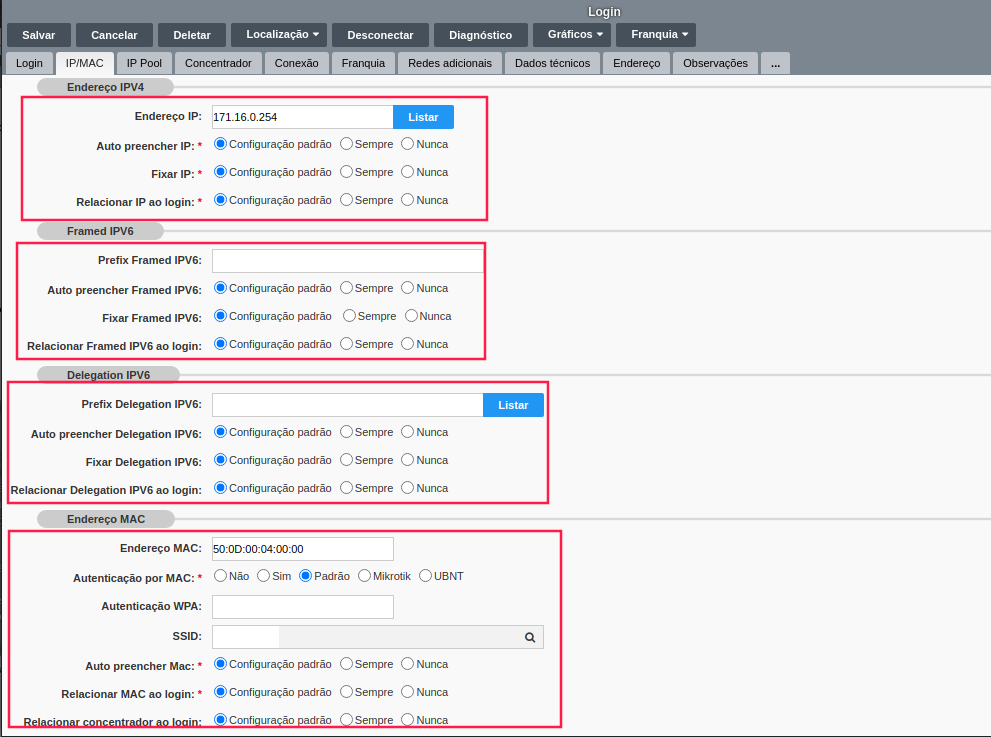The width and height of the screenshot is (991, 737).
Task: Click the Desconectar button
Action: (380, 35)
